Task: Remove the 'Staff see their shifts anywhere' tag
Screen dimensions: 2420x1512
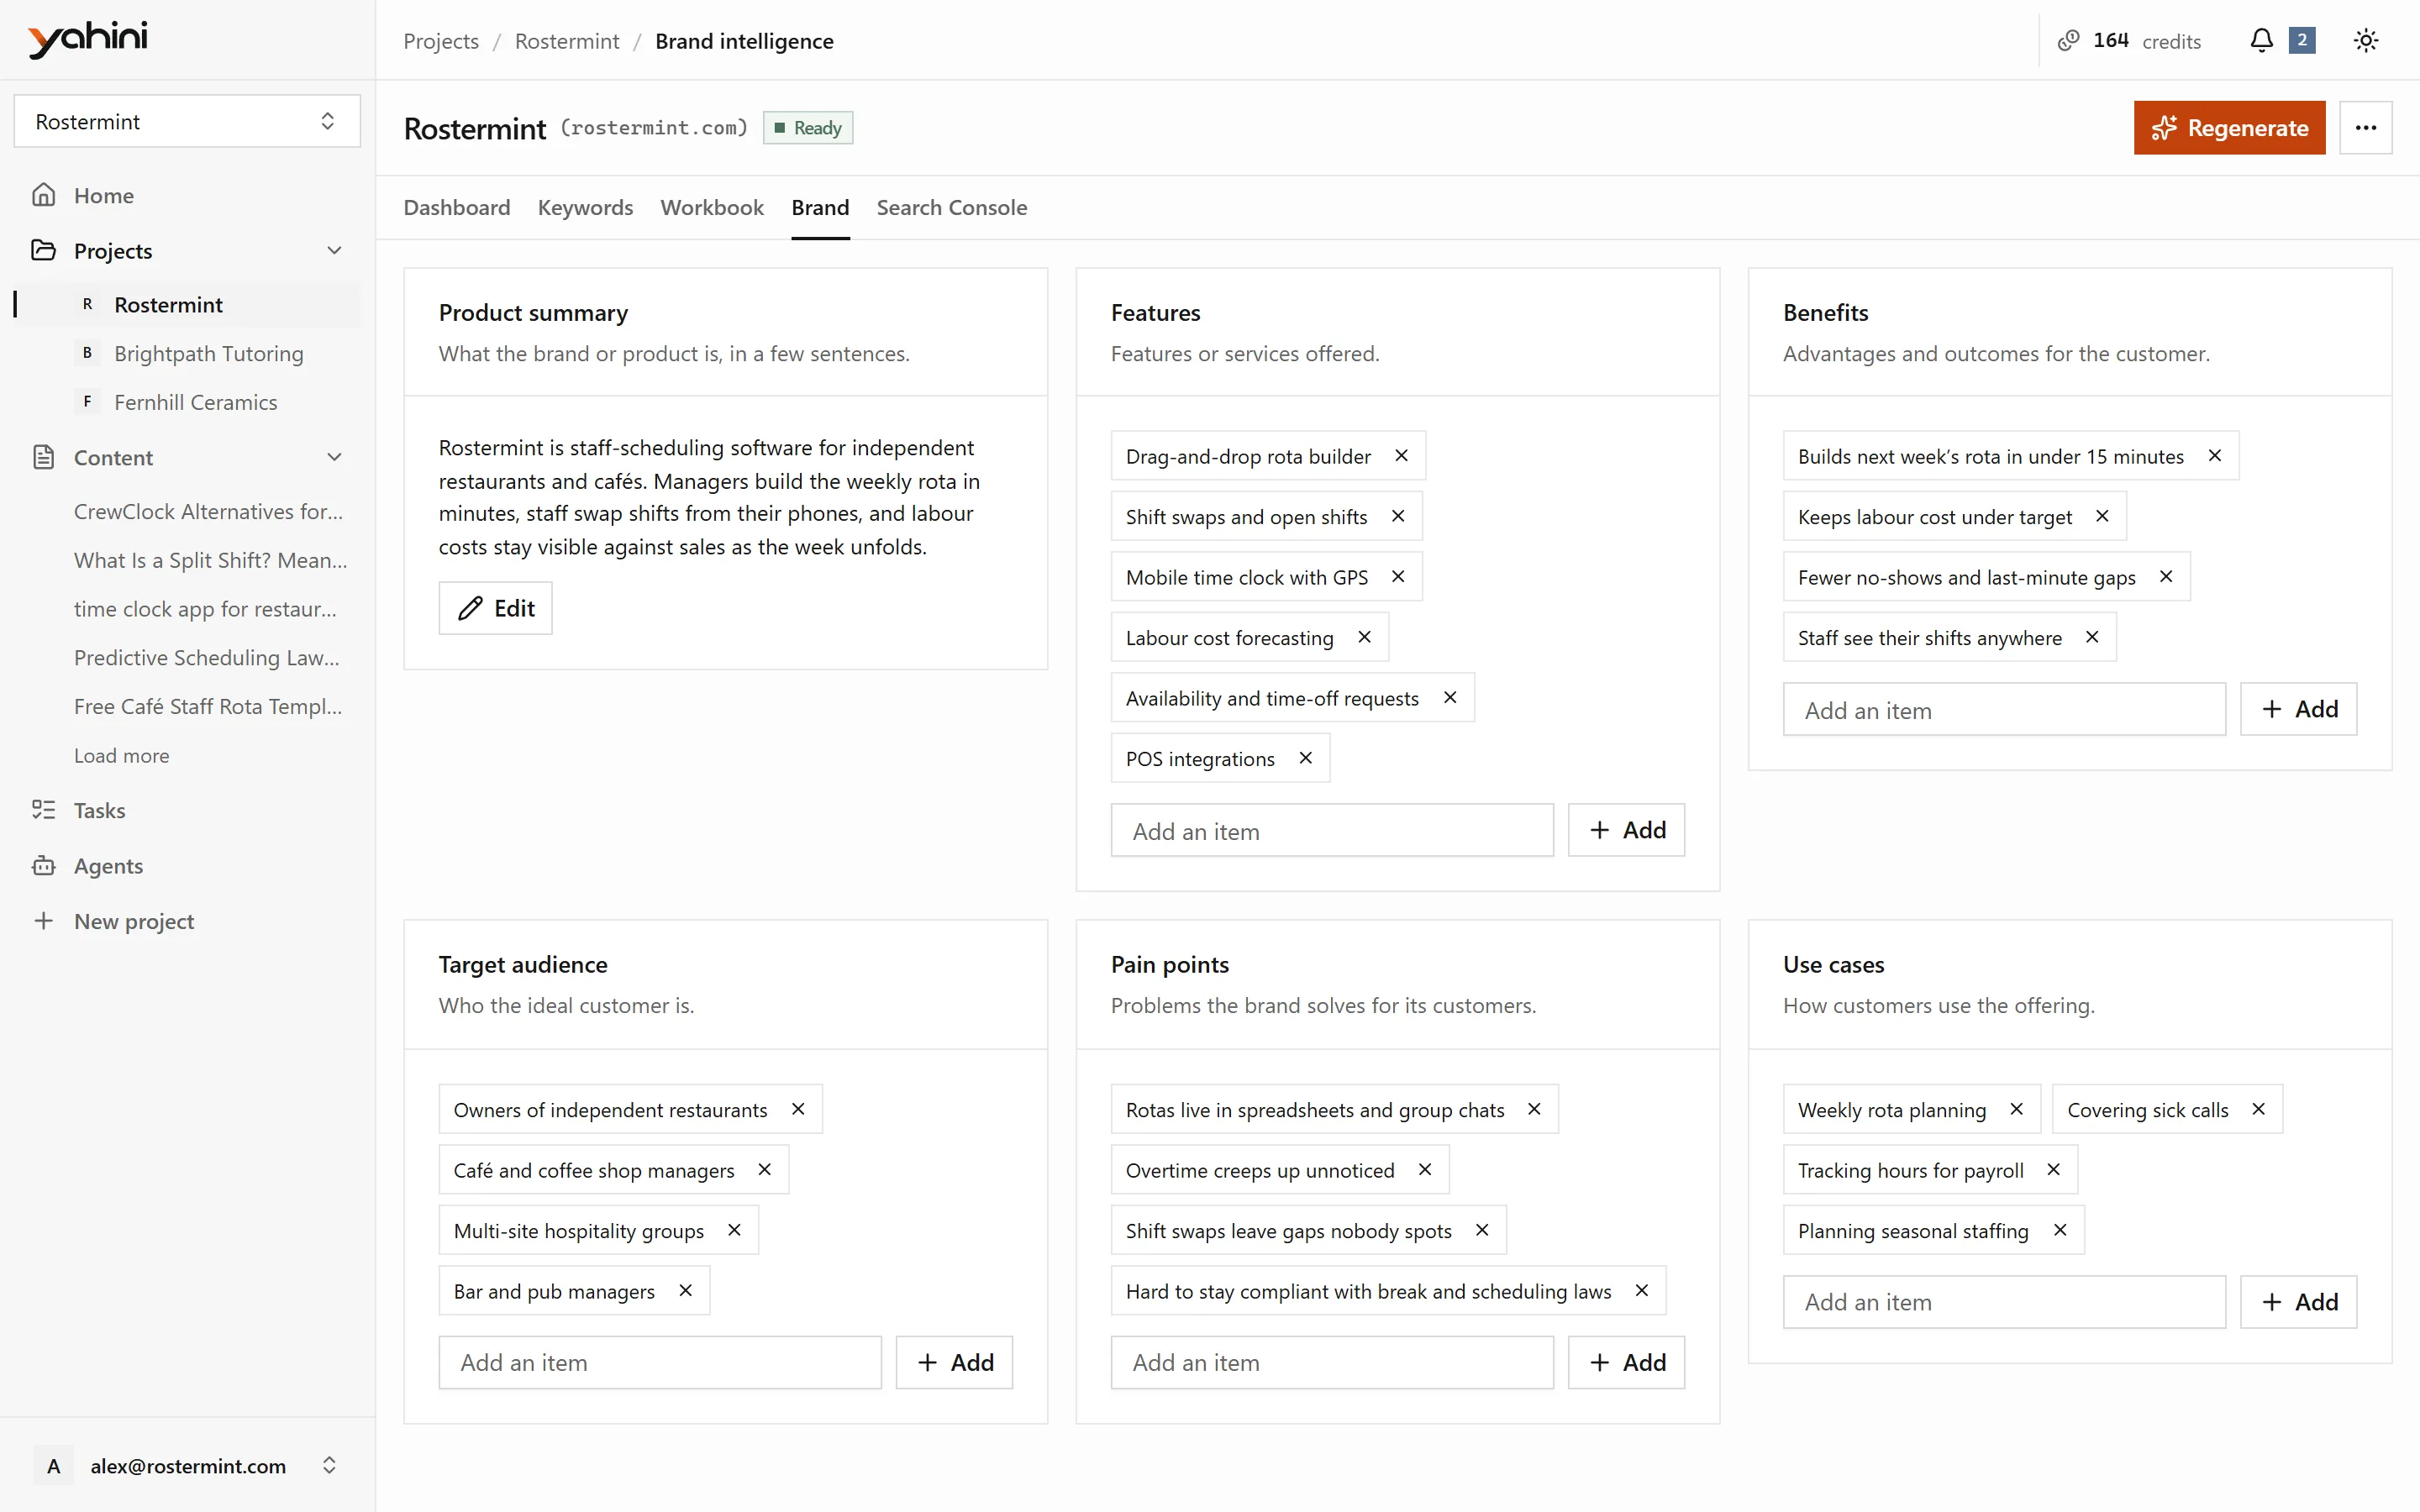Action: pyautogui.click(x=2092, y=637)
